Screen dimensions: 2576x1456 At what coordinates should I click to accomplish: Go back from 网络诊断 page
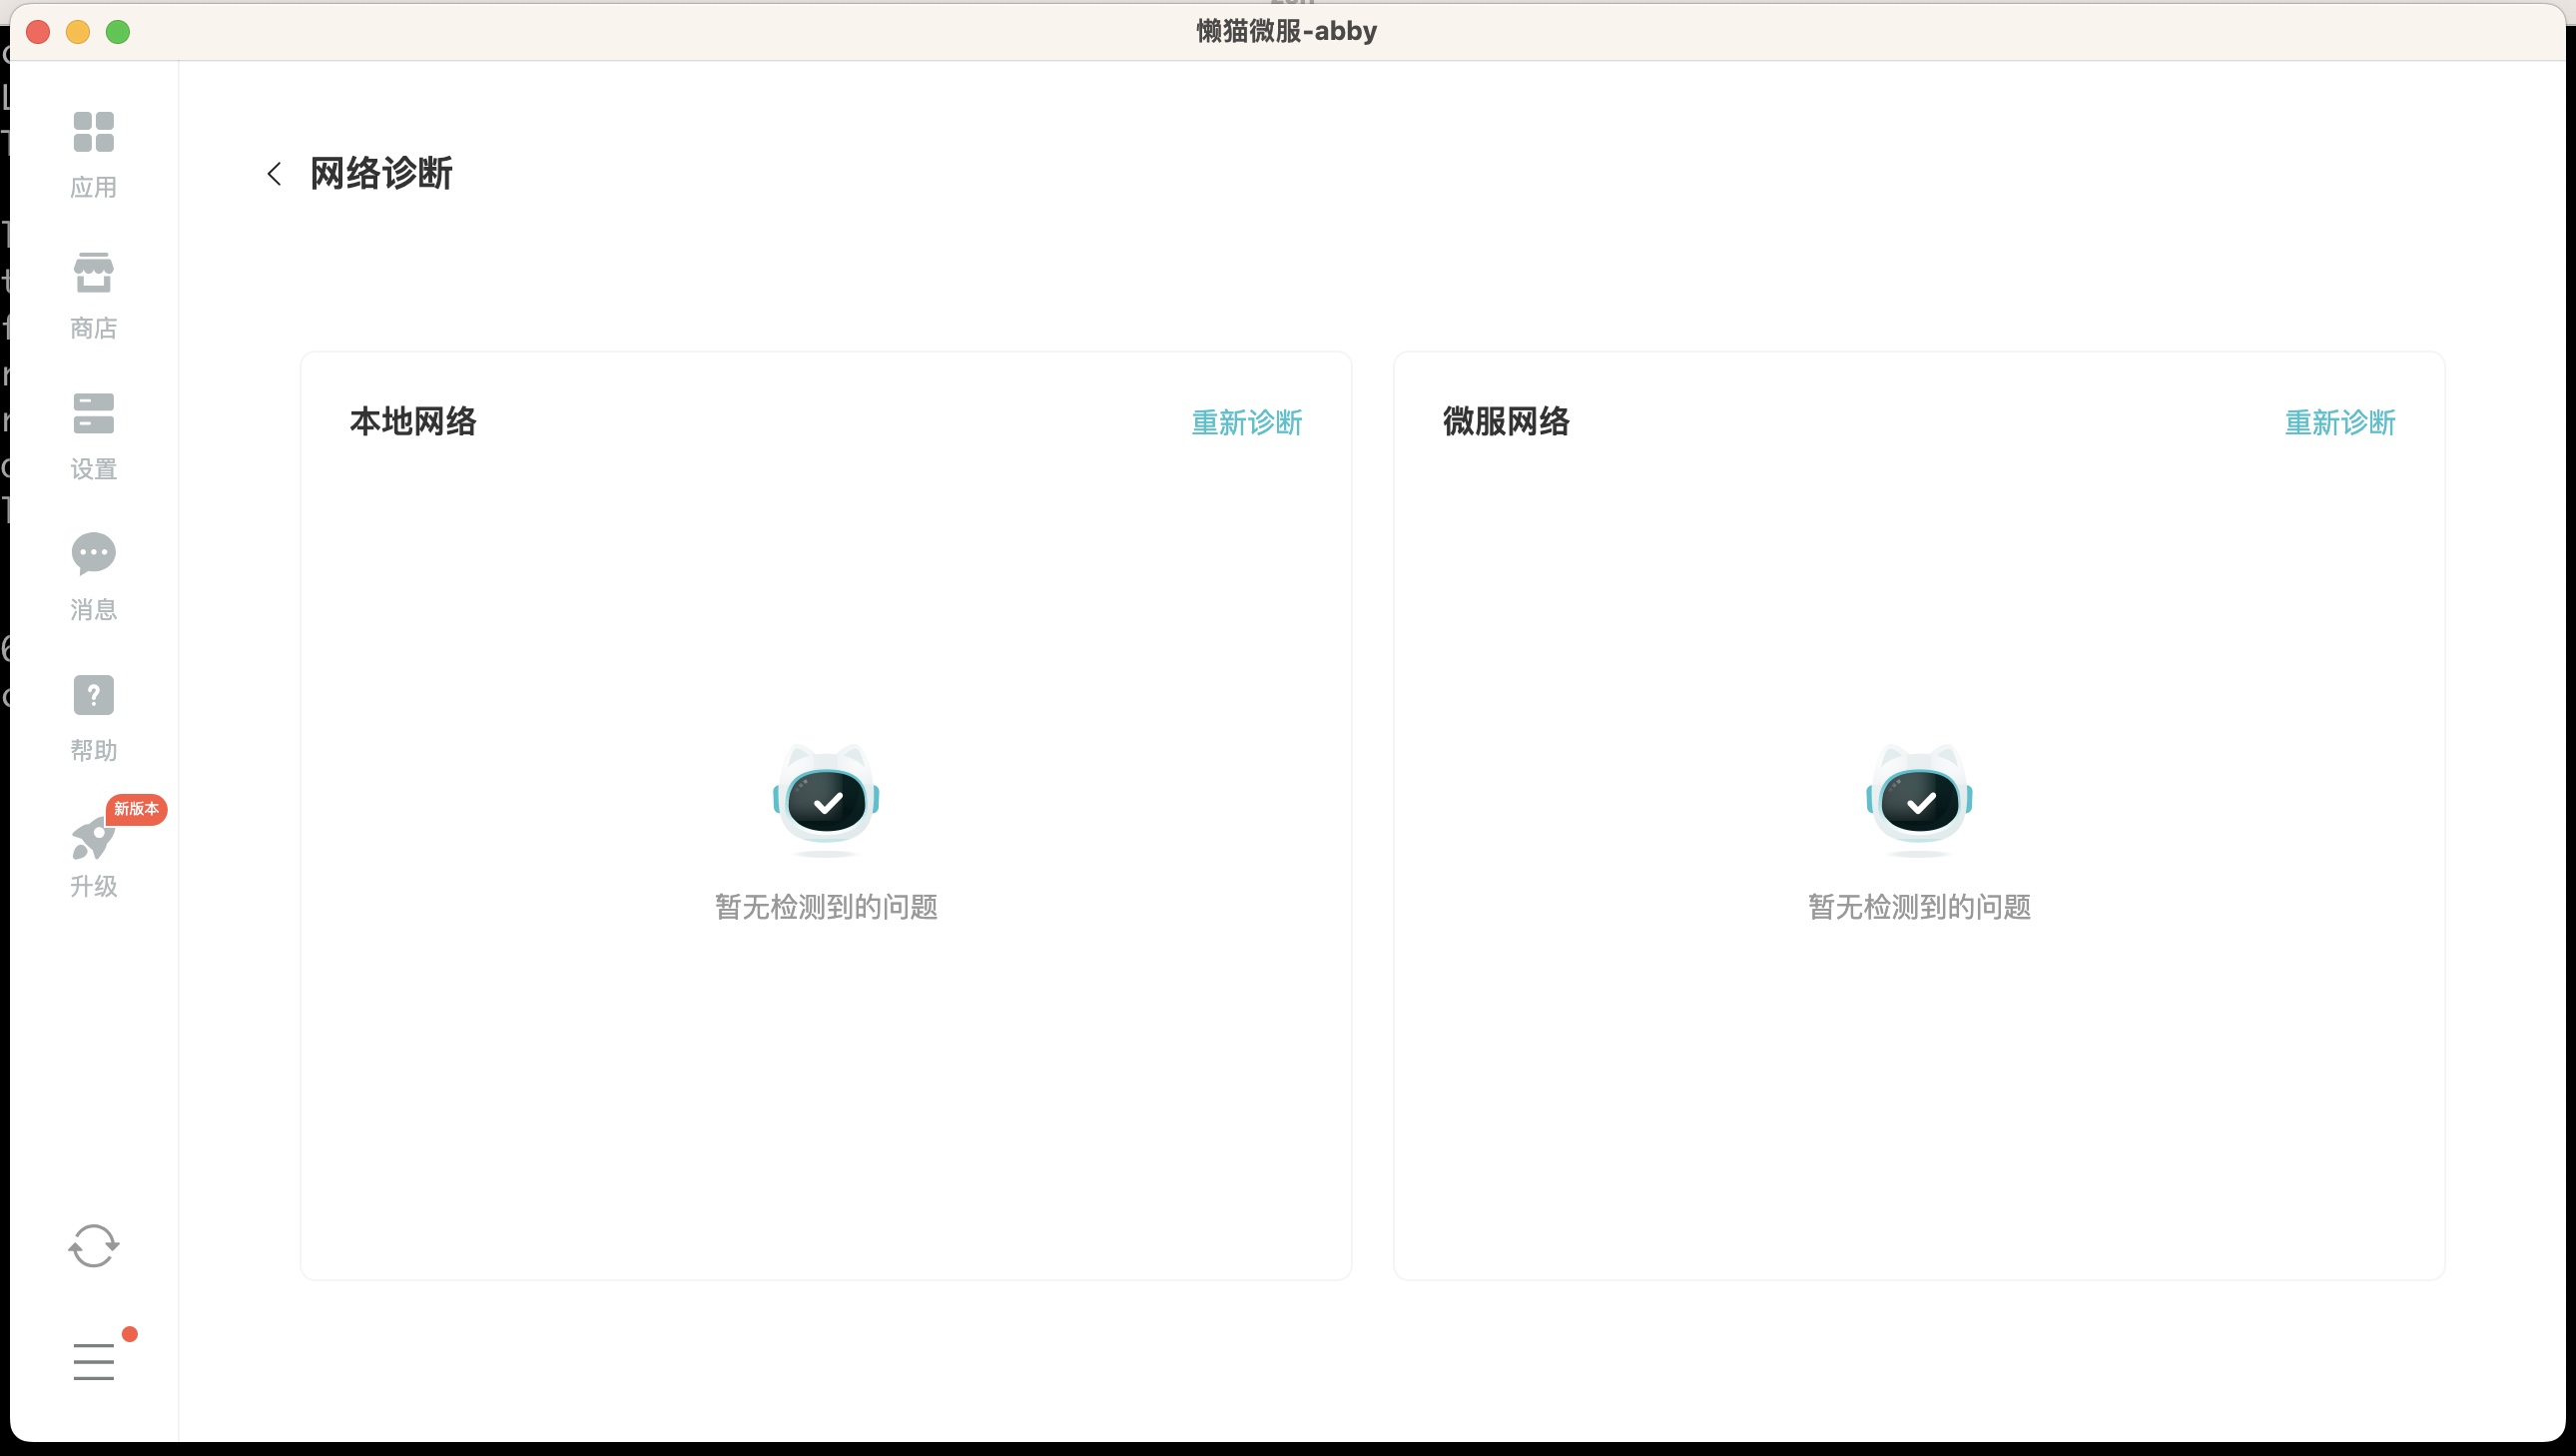tap(274, 174)
